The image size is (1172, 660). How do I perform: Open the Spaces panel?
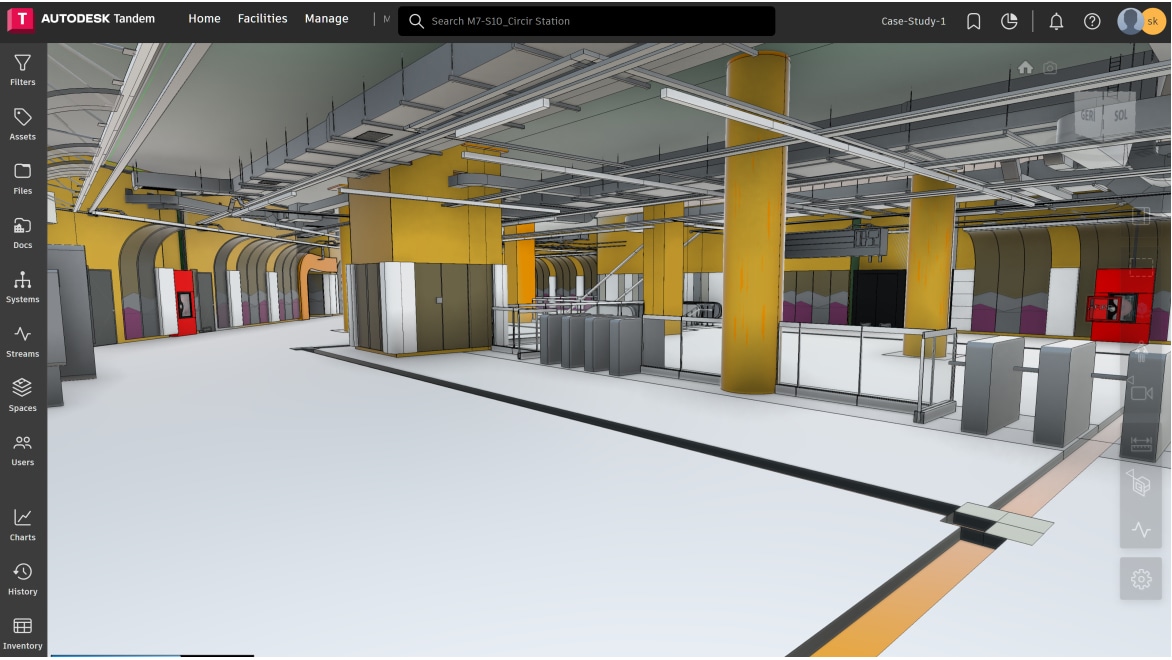22,395
